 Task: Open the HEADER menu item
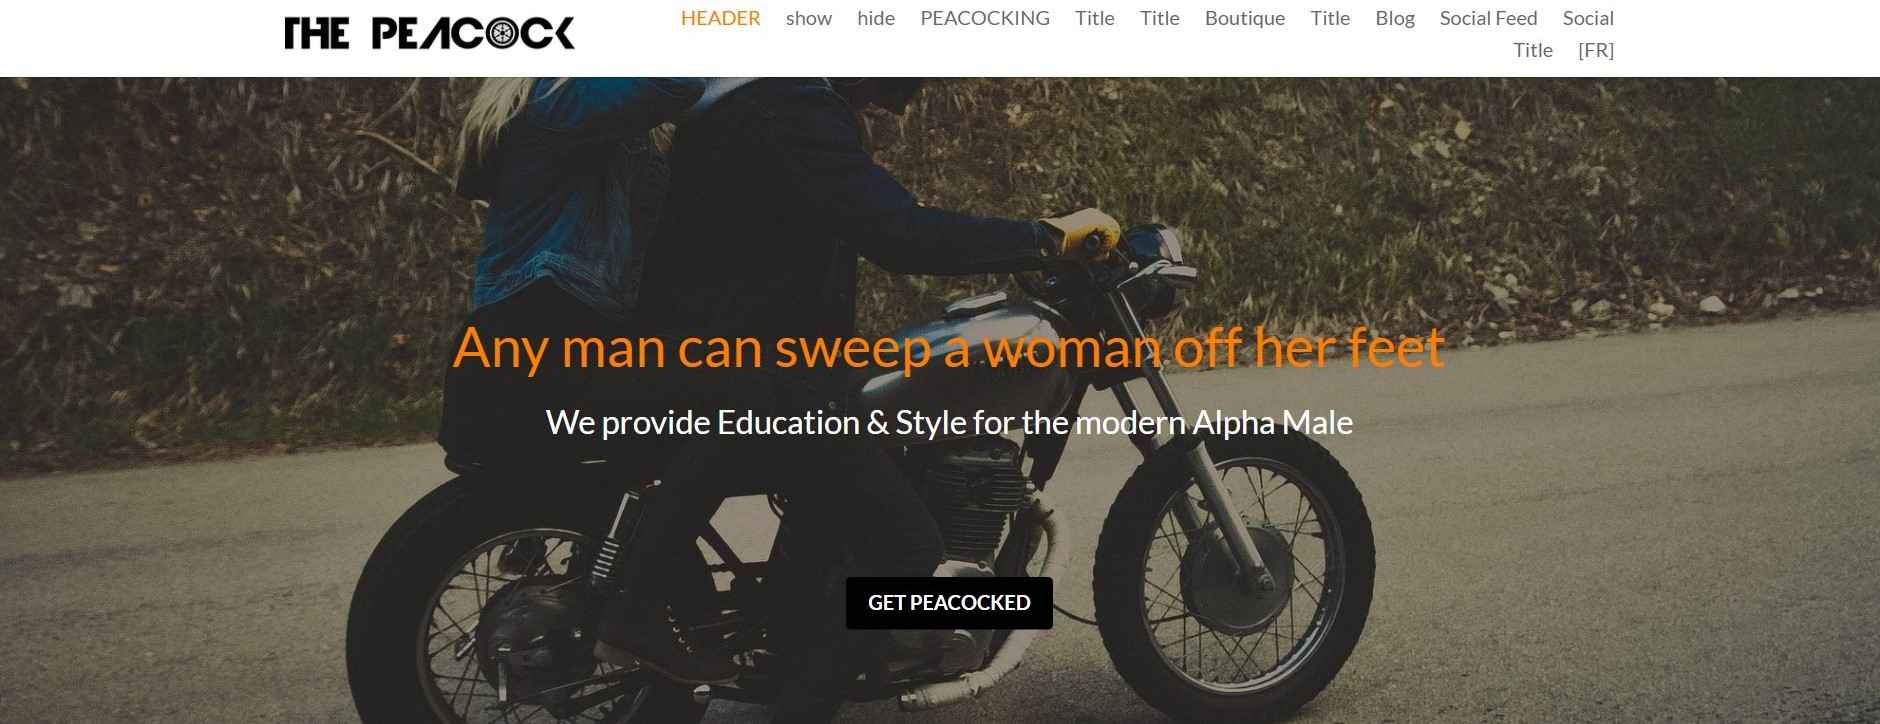pyautogui.click(x=720, y=18)
